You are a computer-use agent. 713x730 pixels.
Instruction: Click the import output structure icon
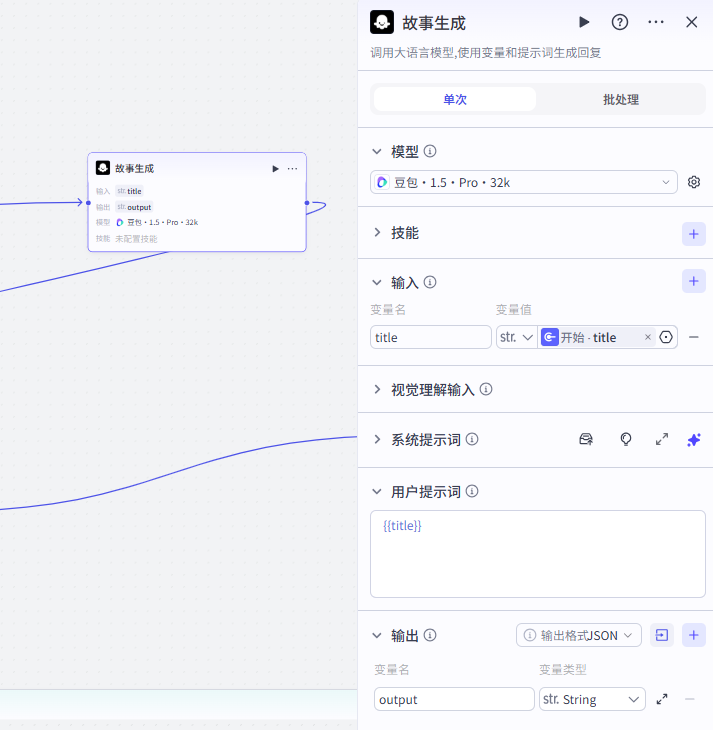[662, 635]
